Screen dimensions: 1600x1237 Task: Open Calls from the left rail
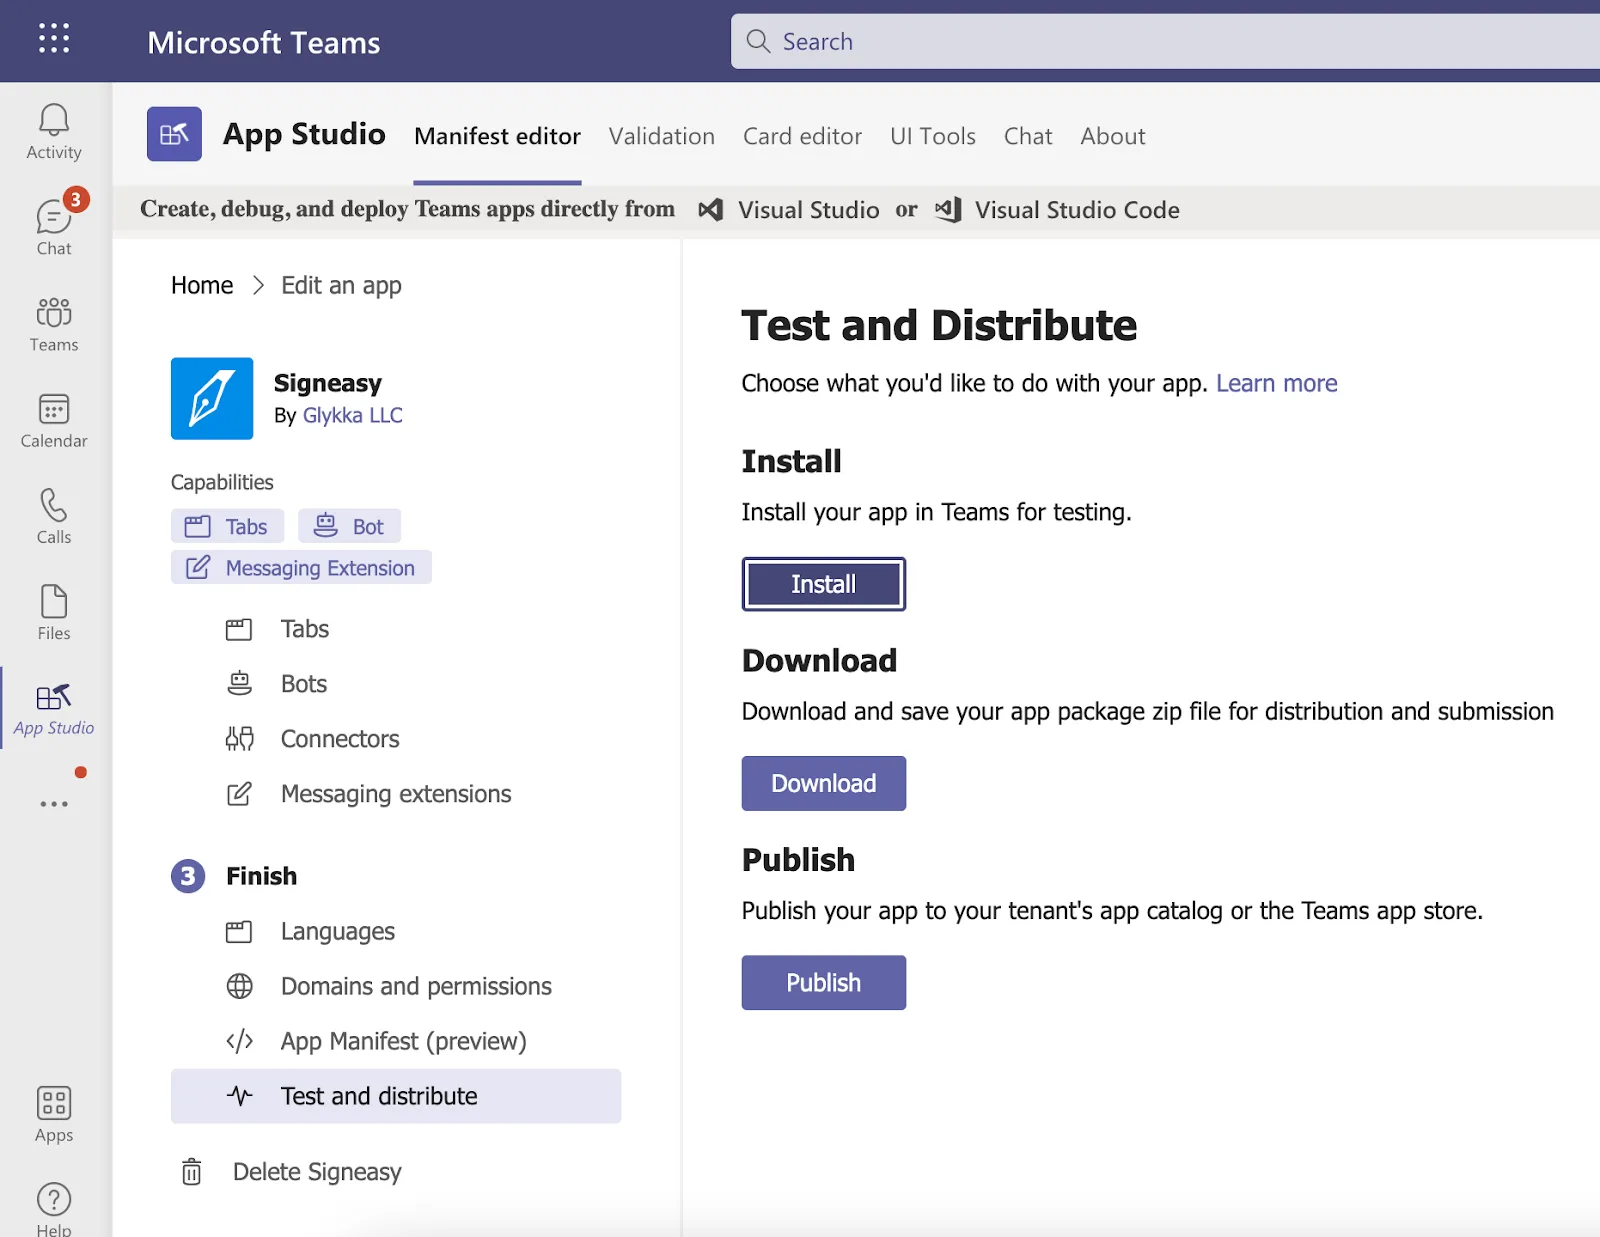click(54, 516)
